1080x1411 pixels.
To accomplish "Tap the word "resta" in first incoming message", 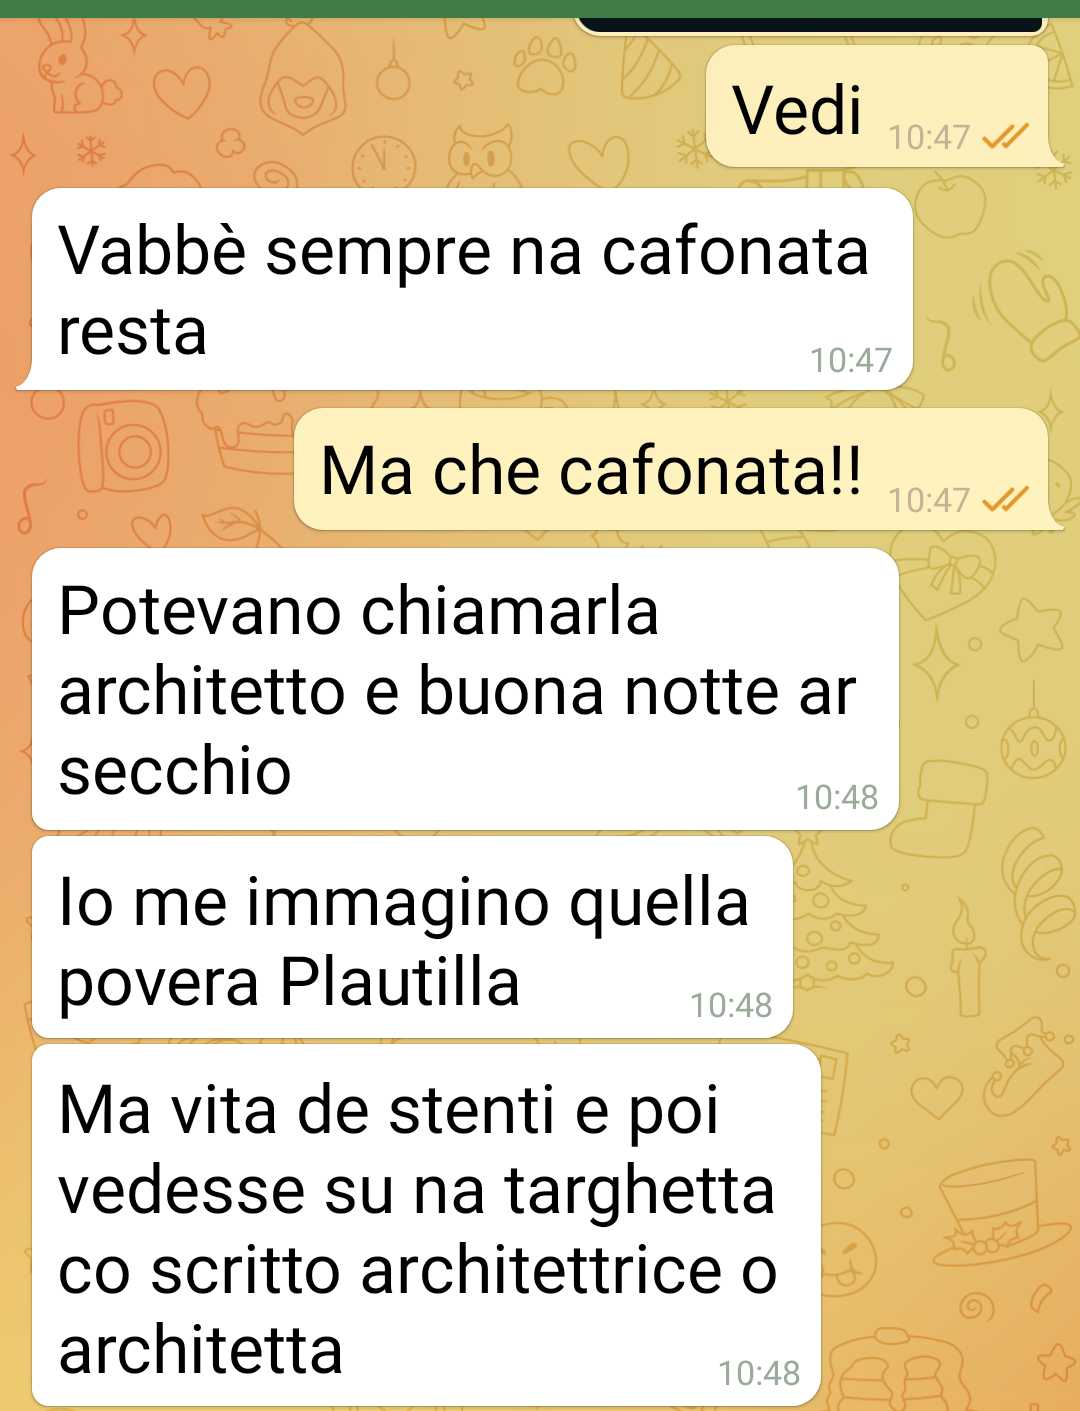I will [x=133, y=332].
